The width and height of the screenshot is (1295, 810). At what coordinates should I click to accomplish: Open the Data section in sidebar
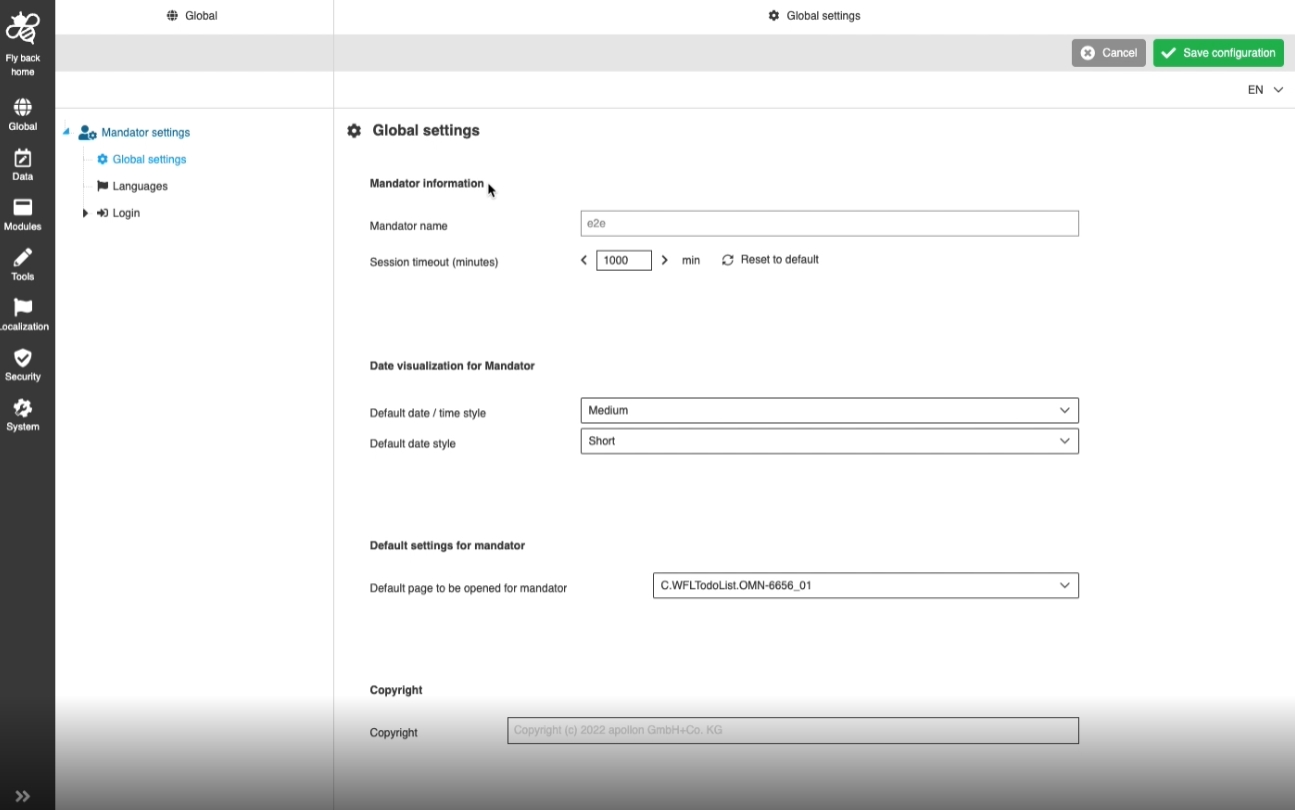point(22,158)
